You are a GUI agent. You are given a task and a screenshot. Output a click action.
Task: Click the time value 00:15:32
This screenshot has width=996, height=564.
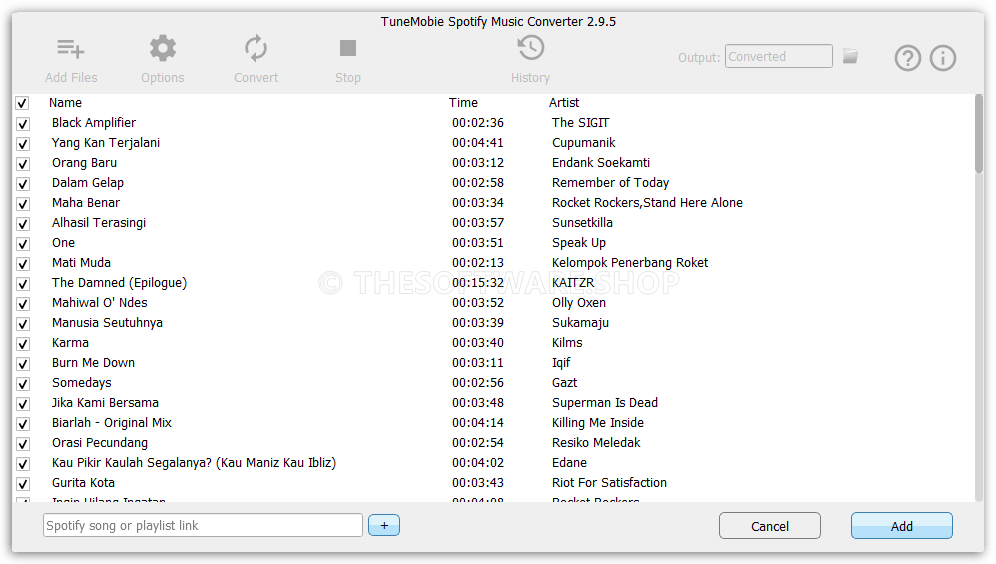tap(478, 283)
